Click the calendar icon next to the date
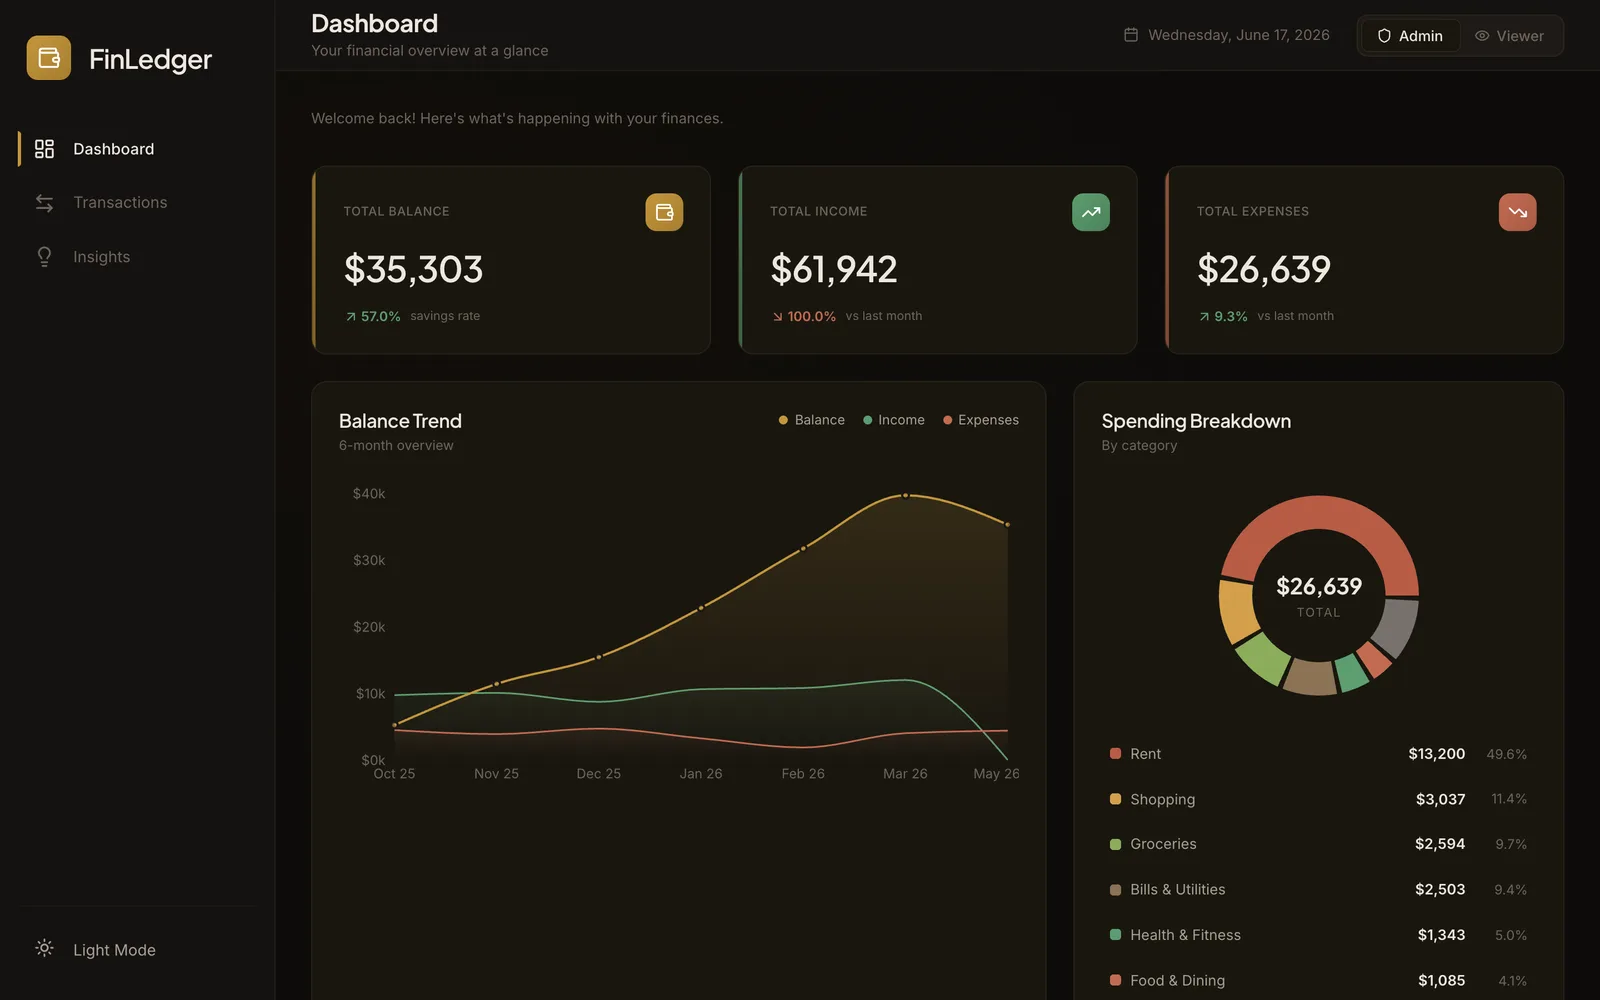1600x1000 pixels. pos(1131,35)
